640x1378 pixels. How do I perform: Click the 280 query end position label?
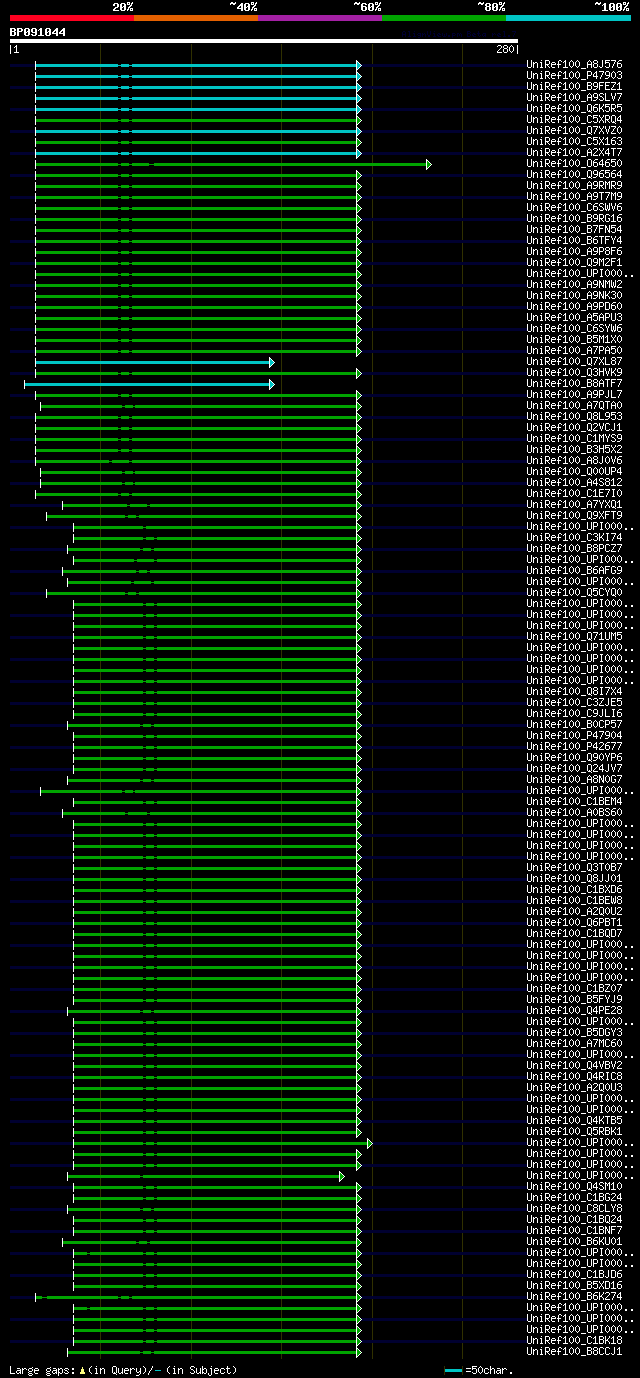[x=504, y=50]
